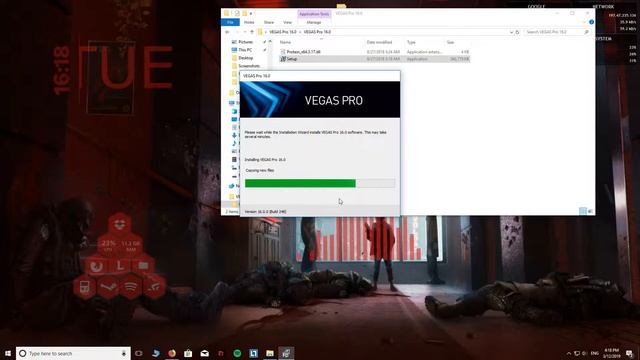The height and width of the screenshot is (360, 640).
Task: Open the ASUS ROG hexagon icon
Action: pos(154,287)
